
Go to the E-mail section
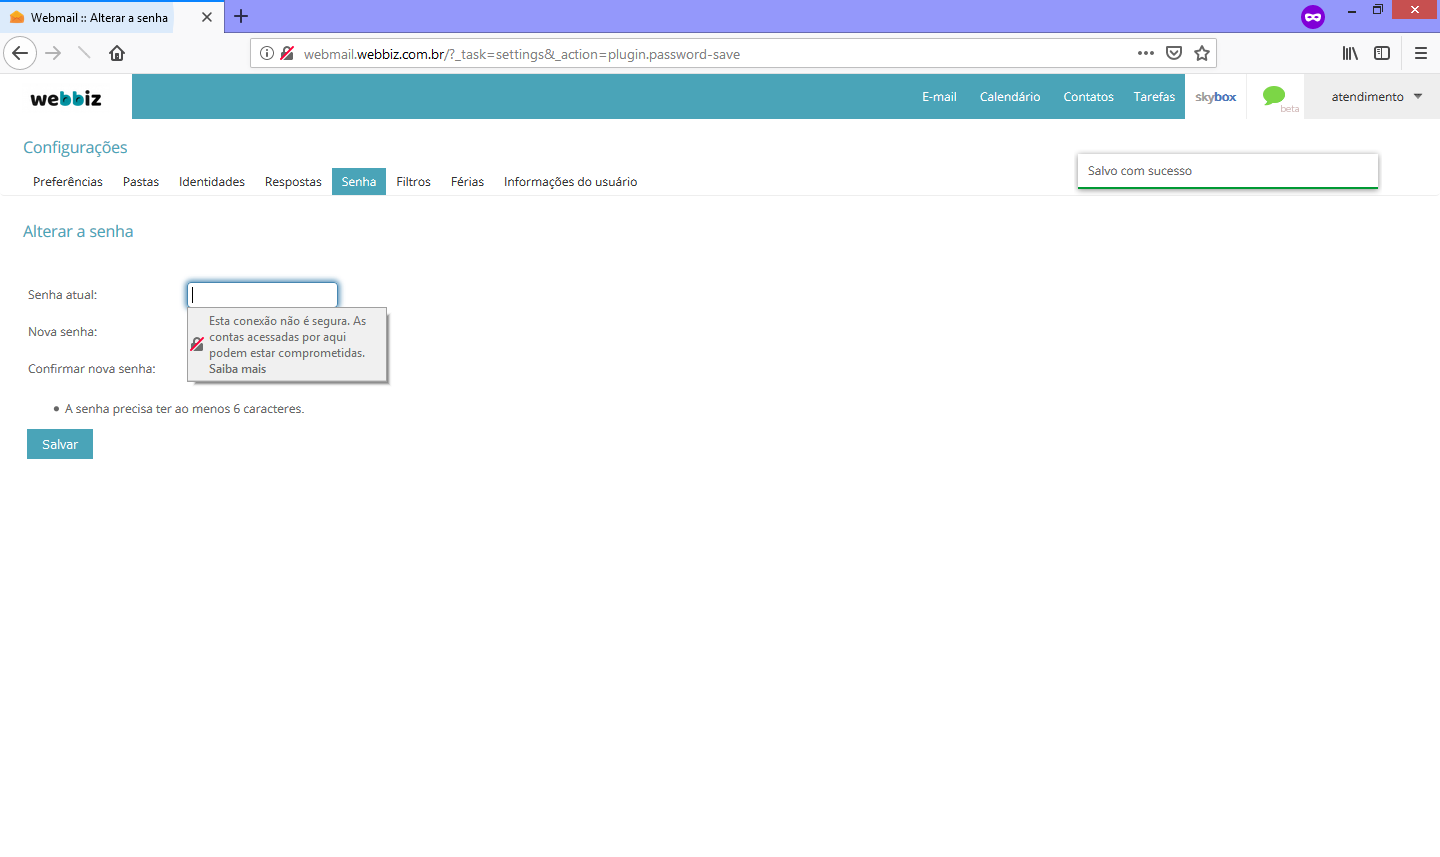pyautogui.click(x=939, y=97)
